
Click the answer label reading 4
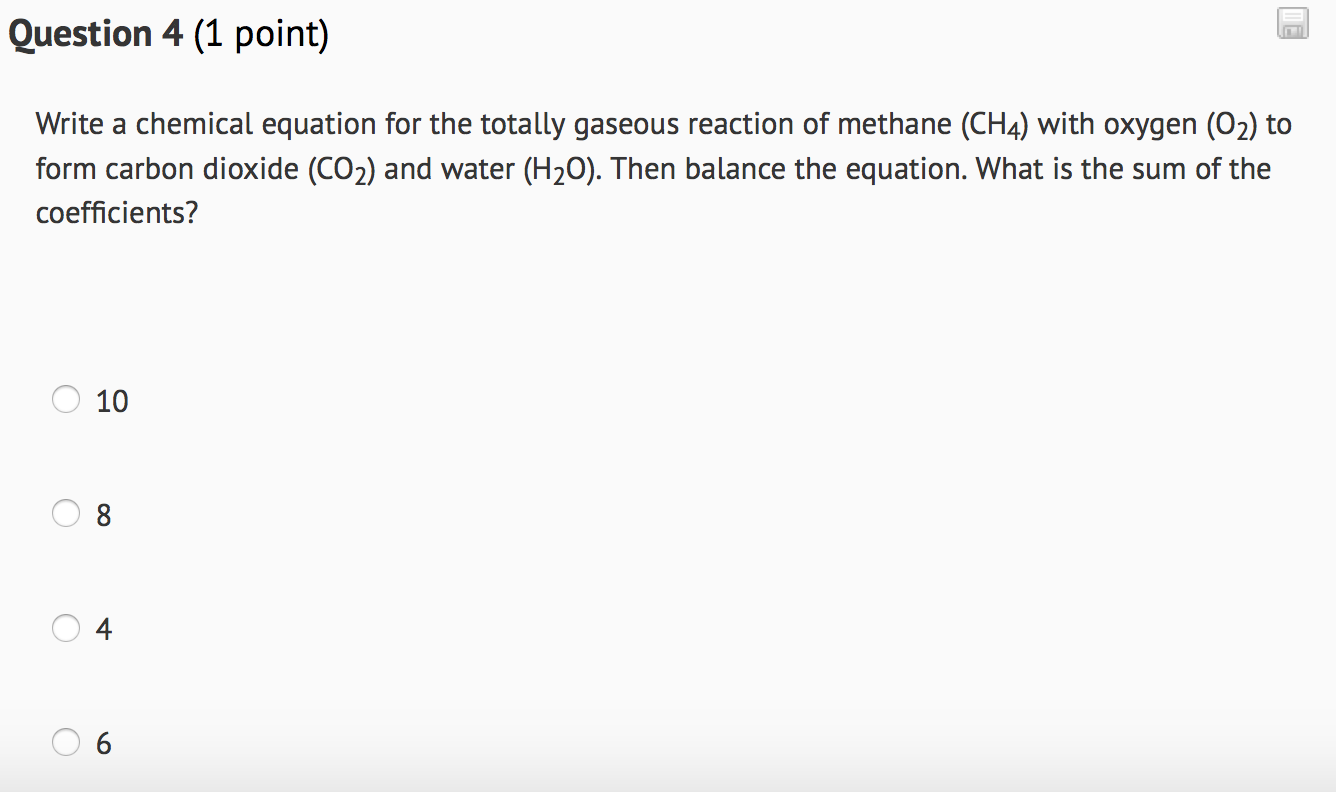104,628
